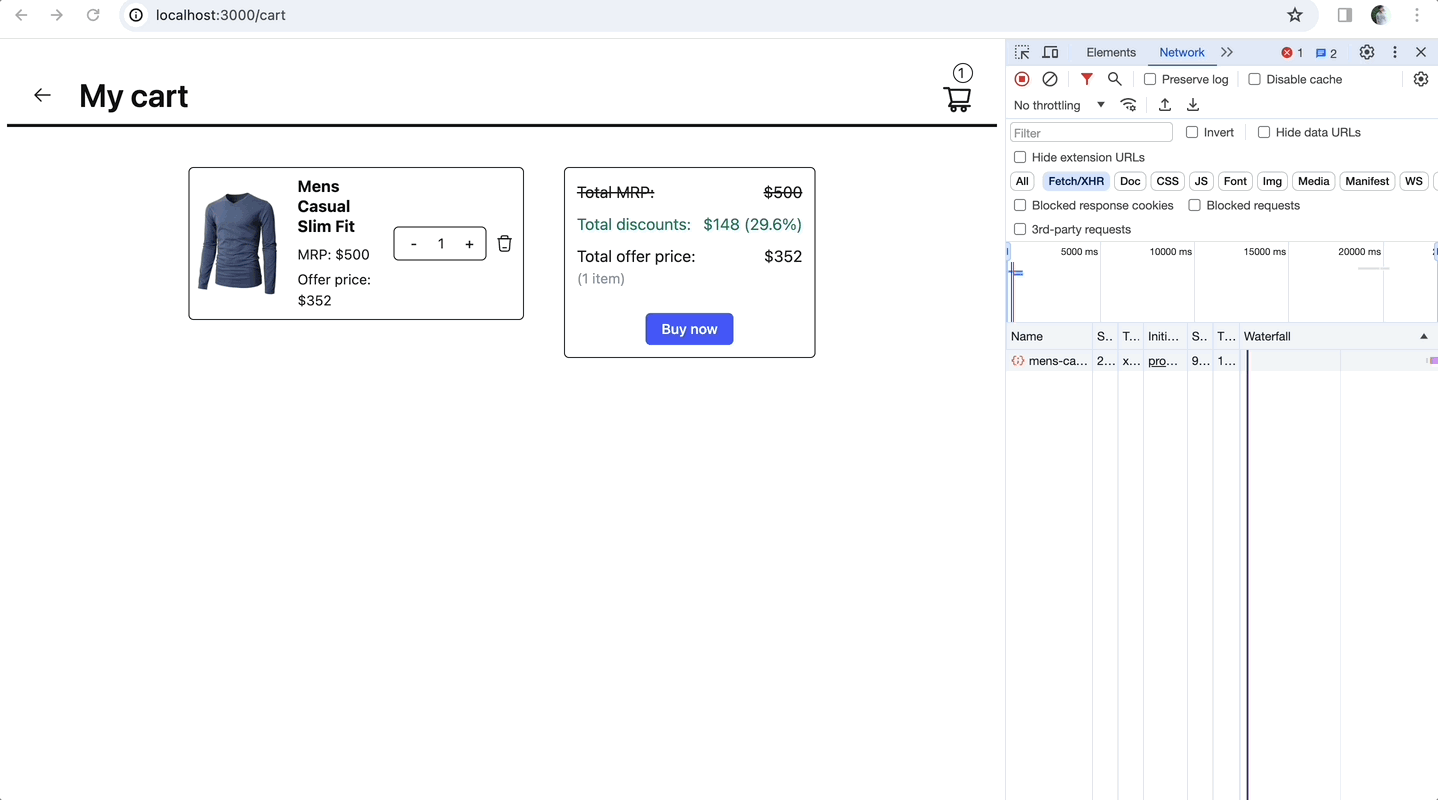Stop recording the network log
Image resolution: width=1438 pixels, height=800 pixels.
[1022, 79]
